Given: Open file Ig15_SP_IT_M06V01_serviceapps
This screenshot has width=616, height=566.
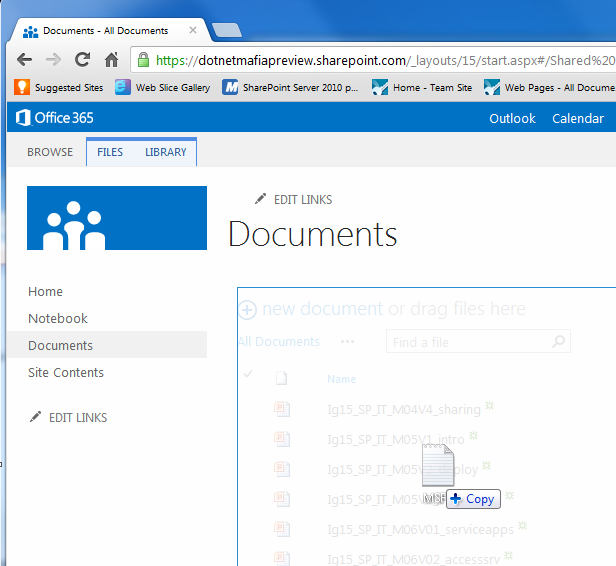Looking at the screenshot, I should pyautogui.click(x=420, y=530).
